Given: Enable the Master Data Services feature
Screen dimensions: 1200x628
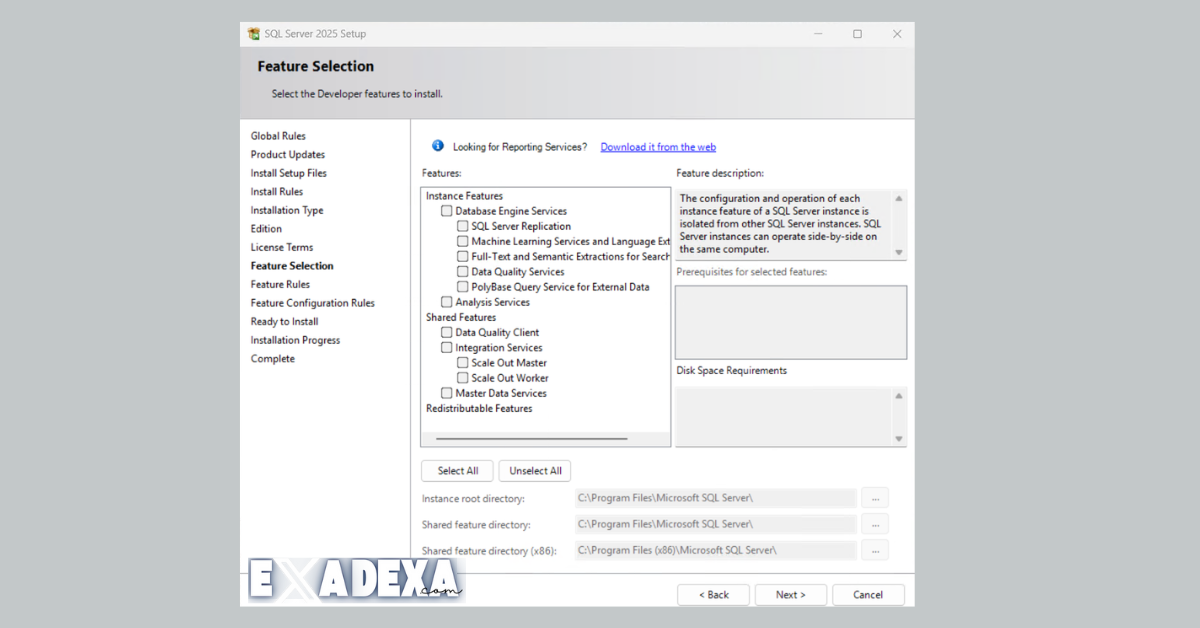Looking at the screenshot, I should 446,392.
